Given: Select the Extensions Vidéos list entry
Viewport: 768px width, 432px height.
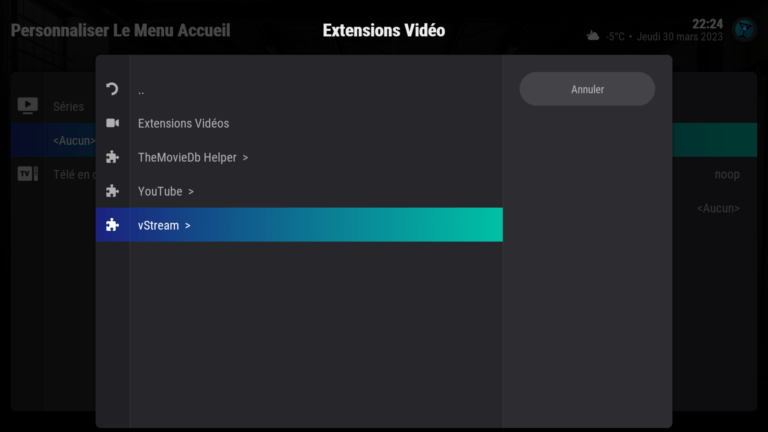Looking at the screenshot, I should click(x=183, y=123).
